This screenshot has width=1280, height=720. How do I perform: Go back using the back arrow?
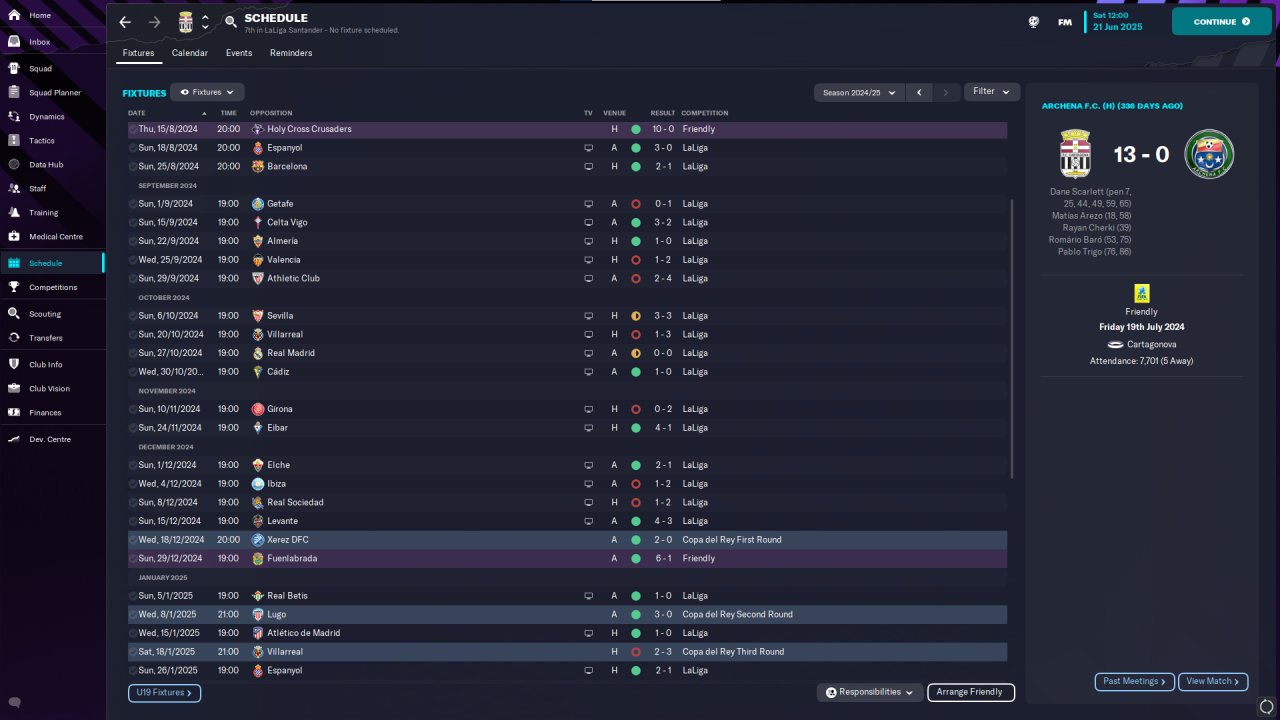tap(125, 22)
